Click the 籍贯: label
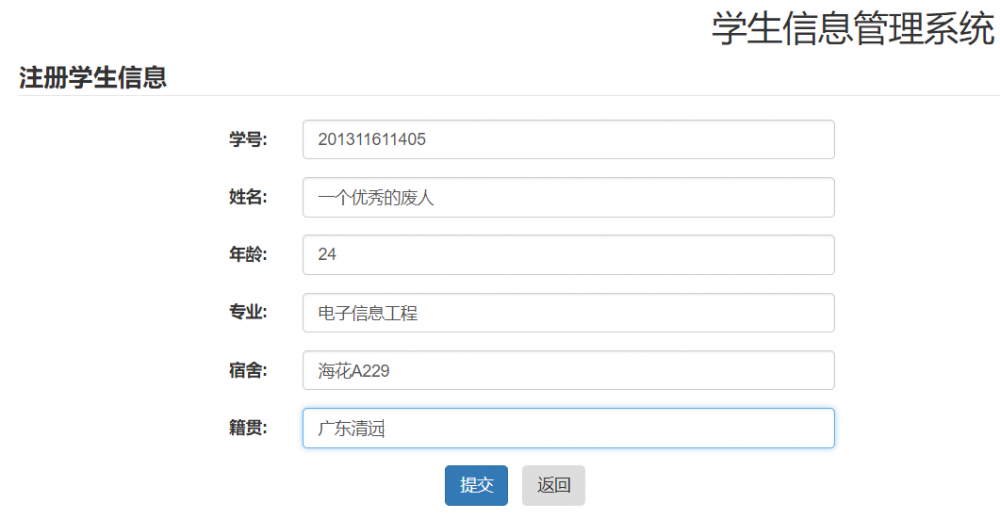 tap(248, 428)
